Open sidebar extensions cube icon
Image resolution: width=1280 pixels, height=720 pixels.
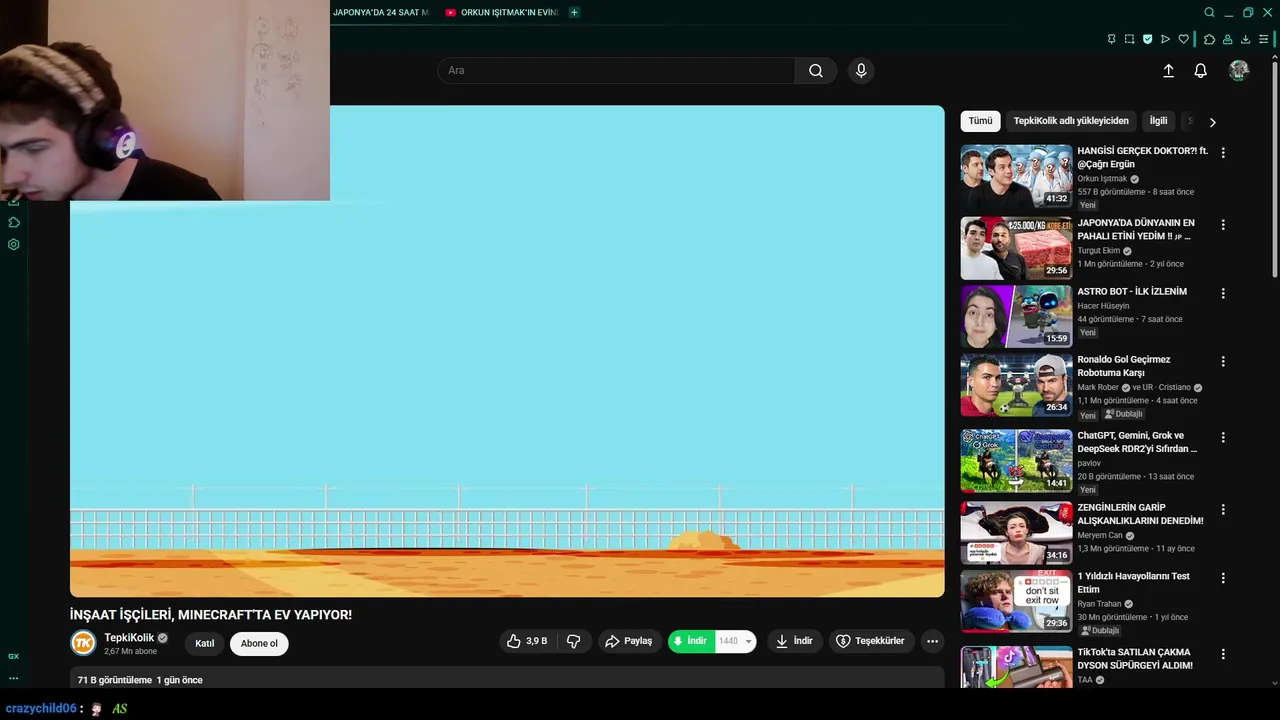pyautogui.click(x=14, y=222)
